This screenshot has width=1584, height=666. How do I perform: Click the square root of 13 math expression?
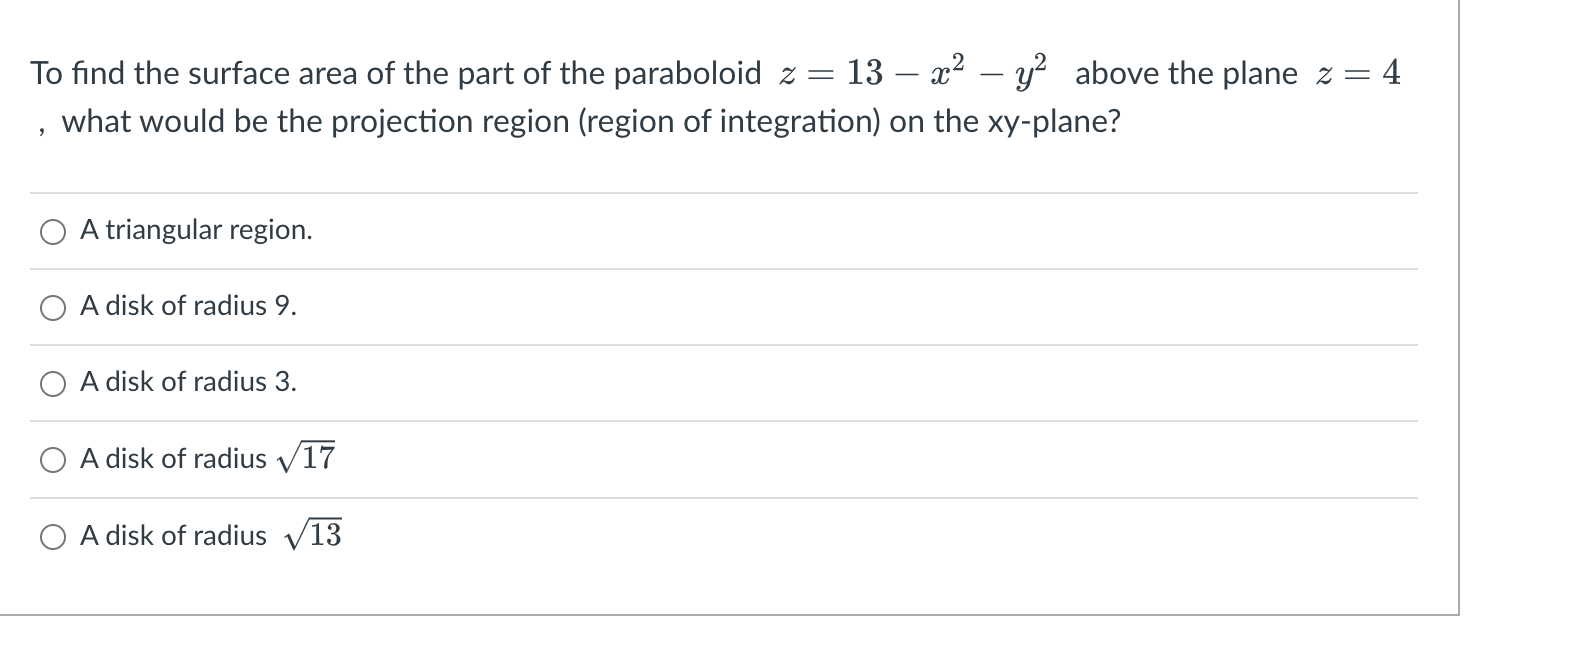pyautogui.click(x=312, y=534)
